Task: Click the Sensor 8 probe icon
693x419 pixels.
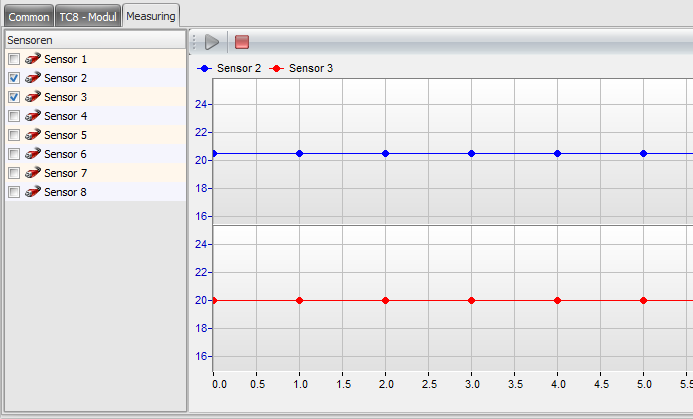Action: tap(33, 192)
